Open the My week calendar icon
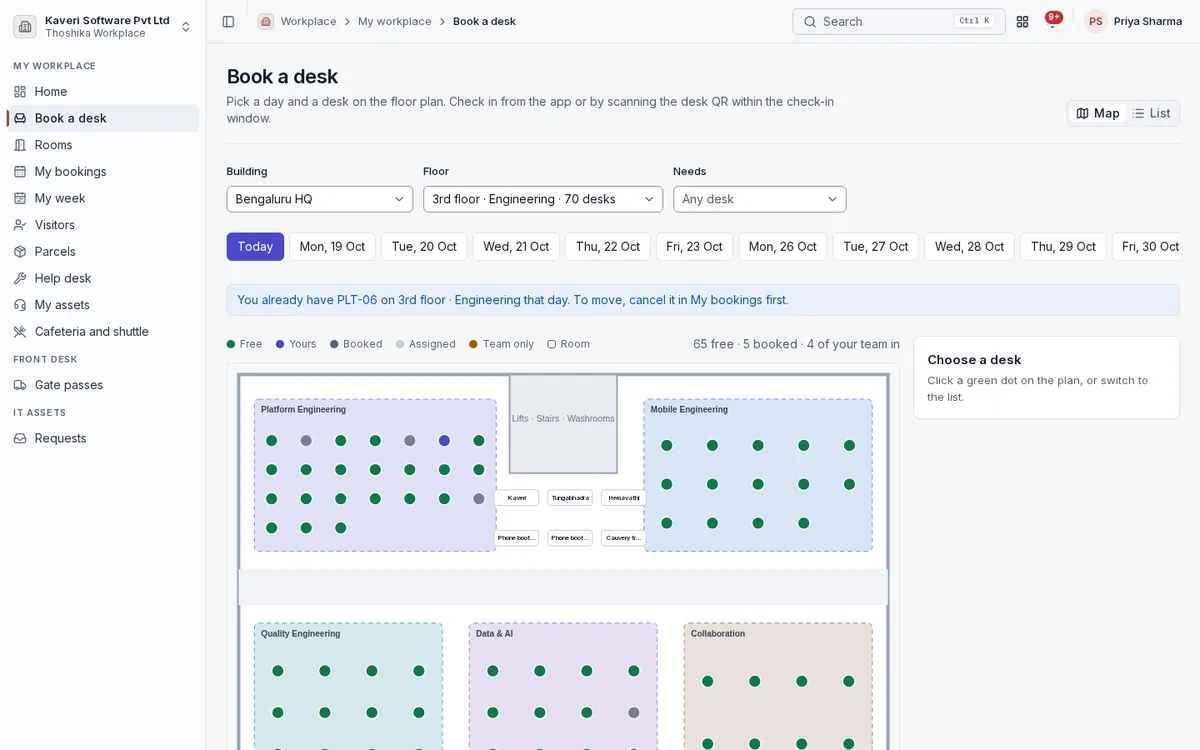This screenshot has height=750, width=1200. tap(20, 198)
